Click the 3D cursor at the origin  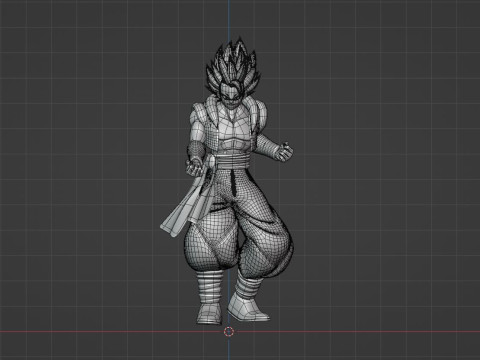229,332
